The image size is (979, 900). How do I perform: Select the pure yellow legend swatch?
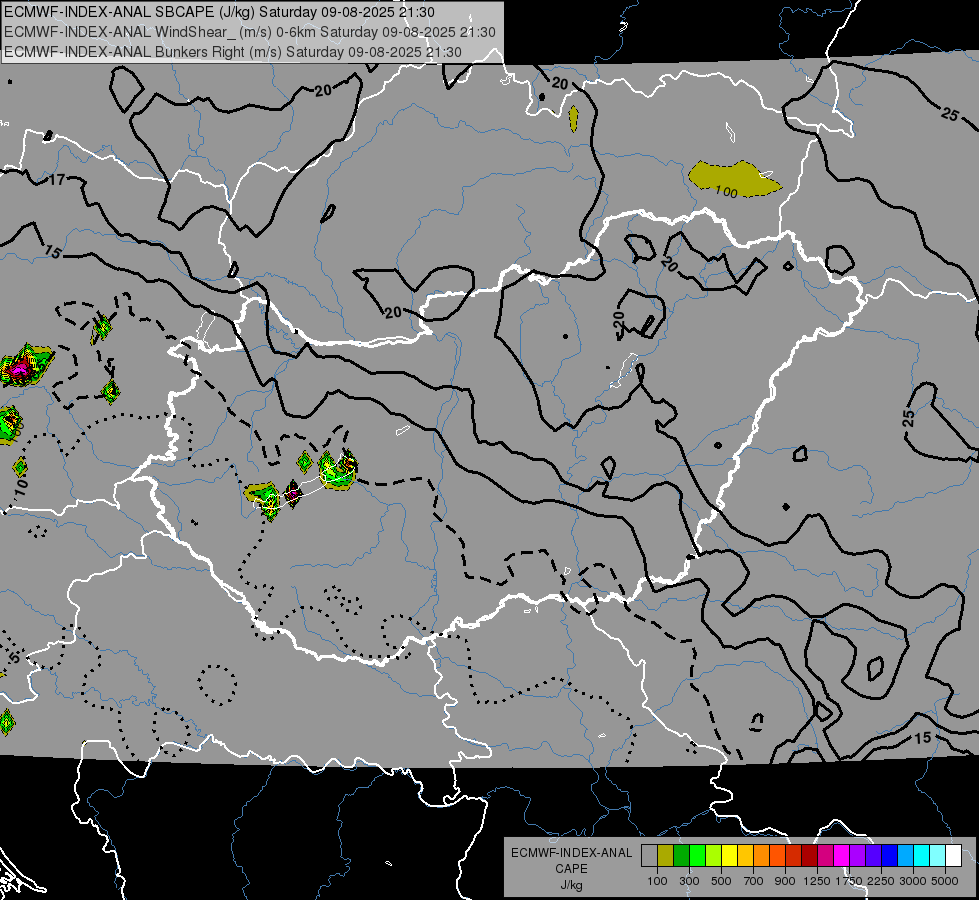(x=729, y=855)
